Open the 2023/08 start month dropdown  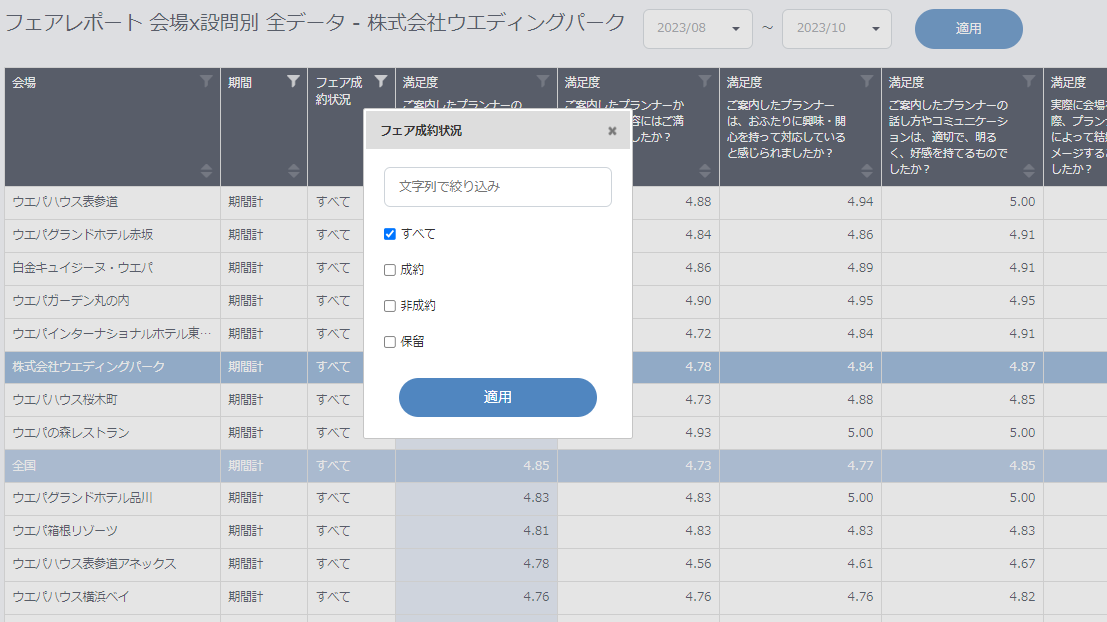click(698, 29)
